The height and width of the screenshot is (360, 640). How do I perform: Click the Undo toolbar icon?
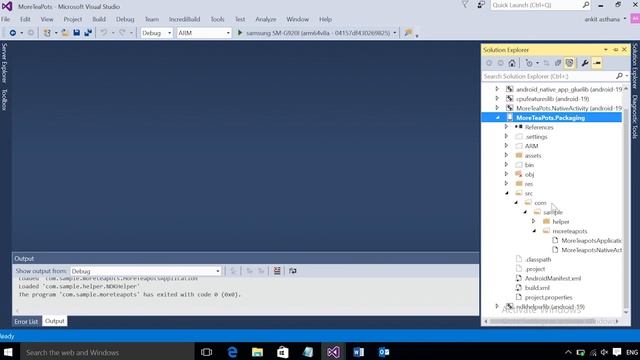click(104, 33)
